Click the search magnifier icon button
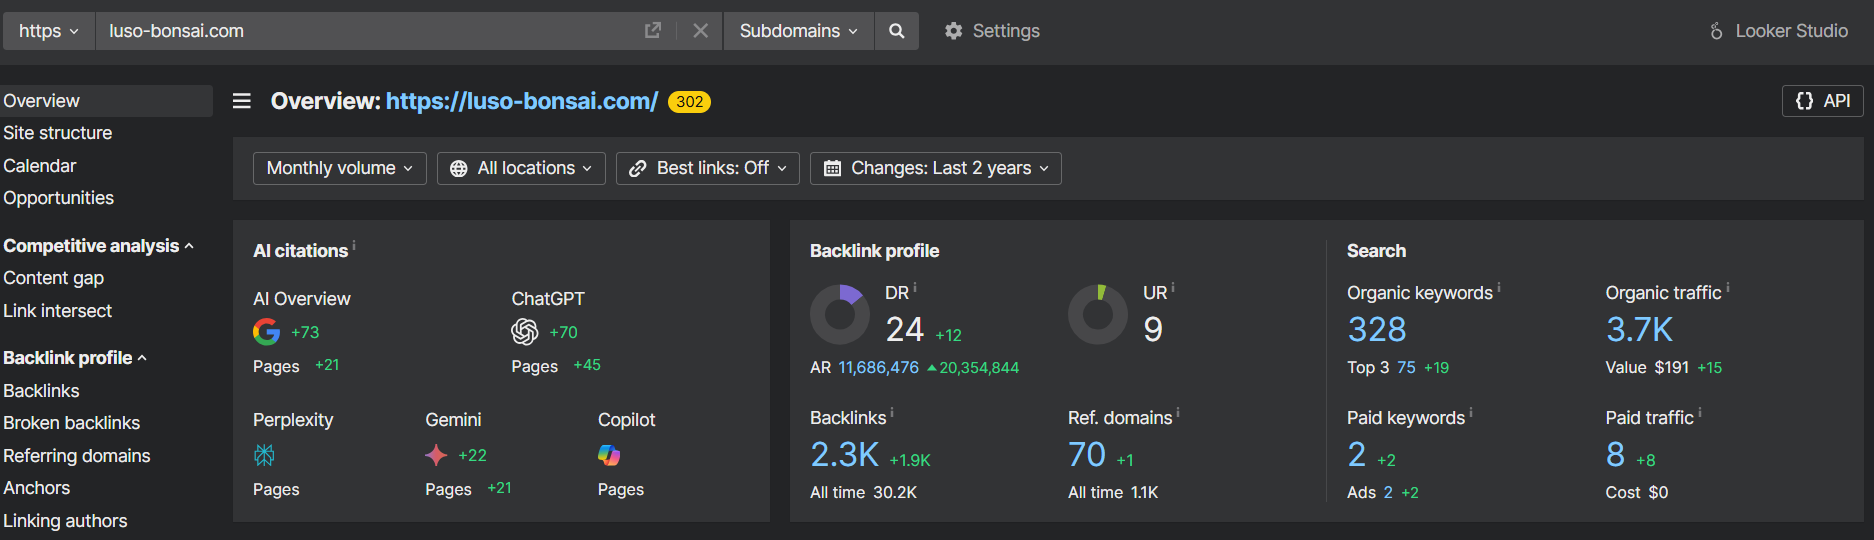This screenshot has width=1874, height=540. pyautogui.click(x=896, y=31)
